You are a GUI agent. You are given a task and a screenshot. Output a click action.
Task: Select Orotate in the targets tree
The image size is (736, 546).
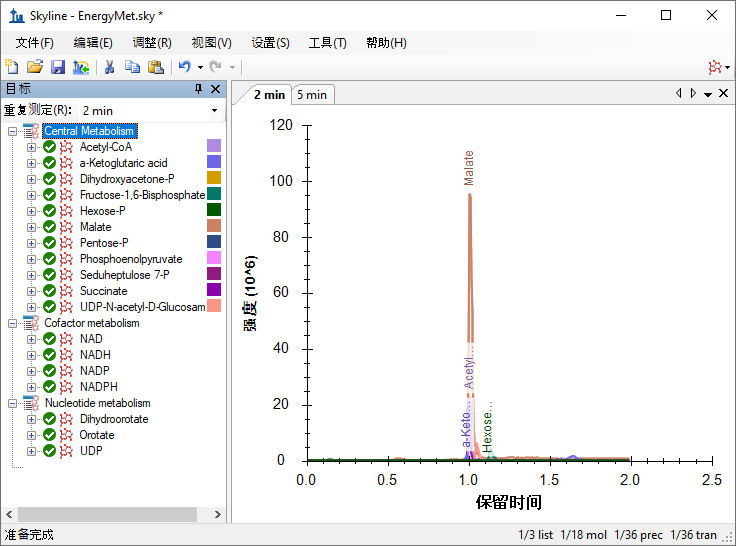[x=97, y=435]
